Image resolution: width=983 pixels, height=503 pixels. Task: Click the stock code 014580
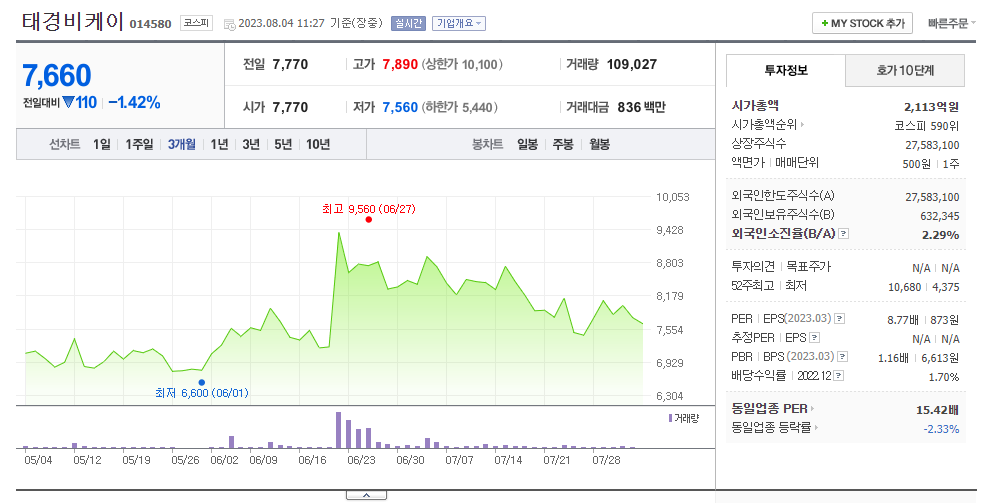[x=150, y=24]
